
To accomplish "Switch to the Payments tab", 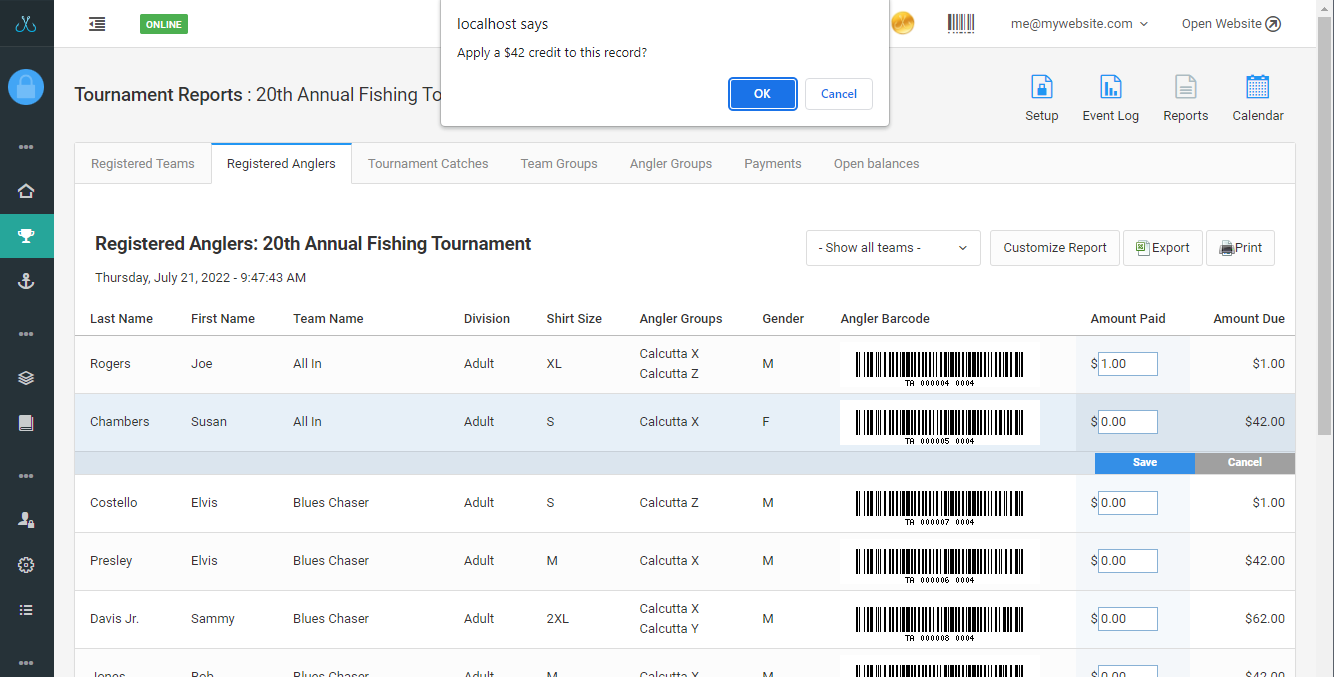I will pos(773,164).
